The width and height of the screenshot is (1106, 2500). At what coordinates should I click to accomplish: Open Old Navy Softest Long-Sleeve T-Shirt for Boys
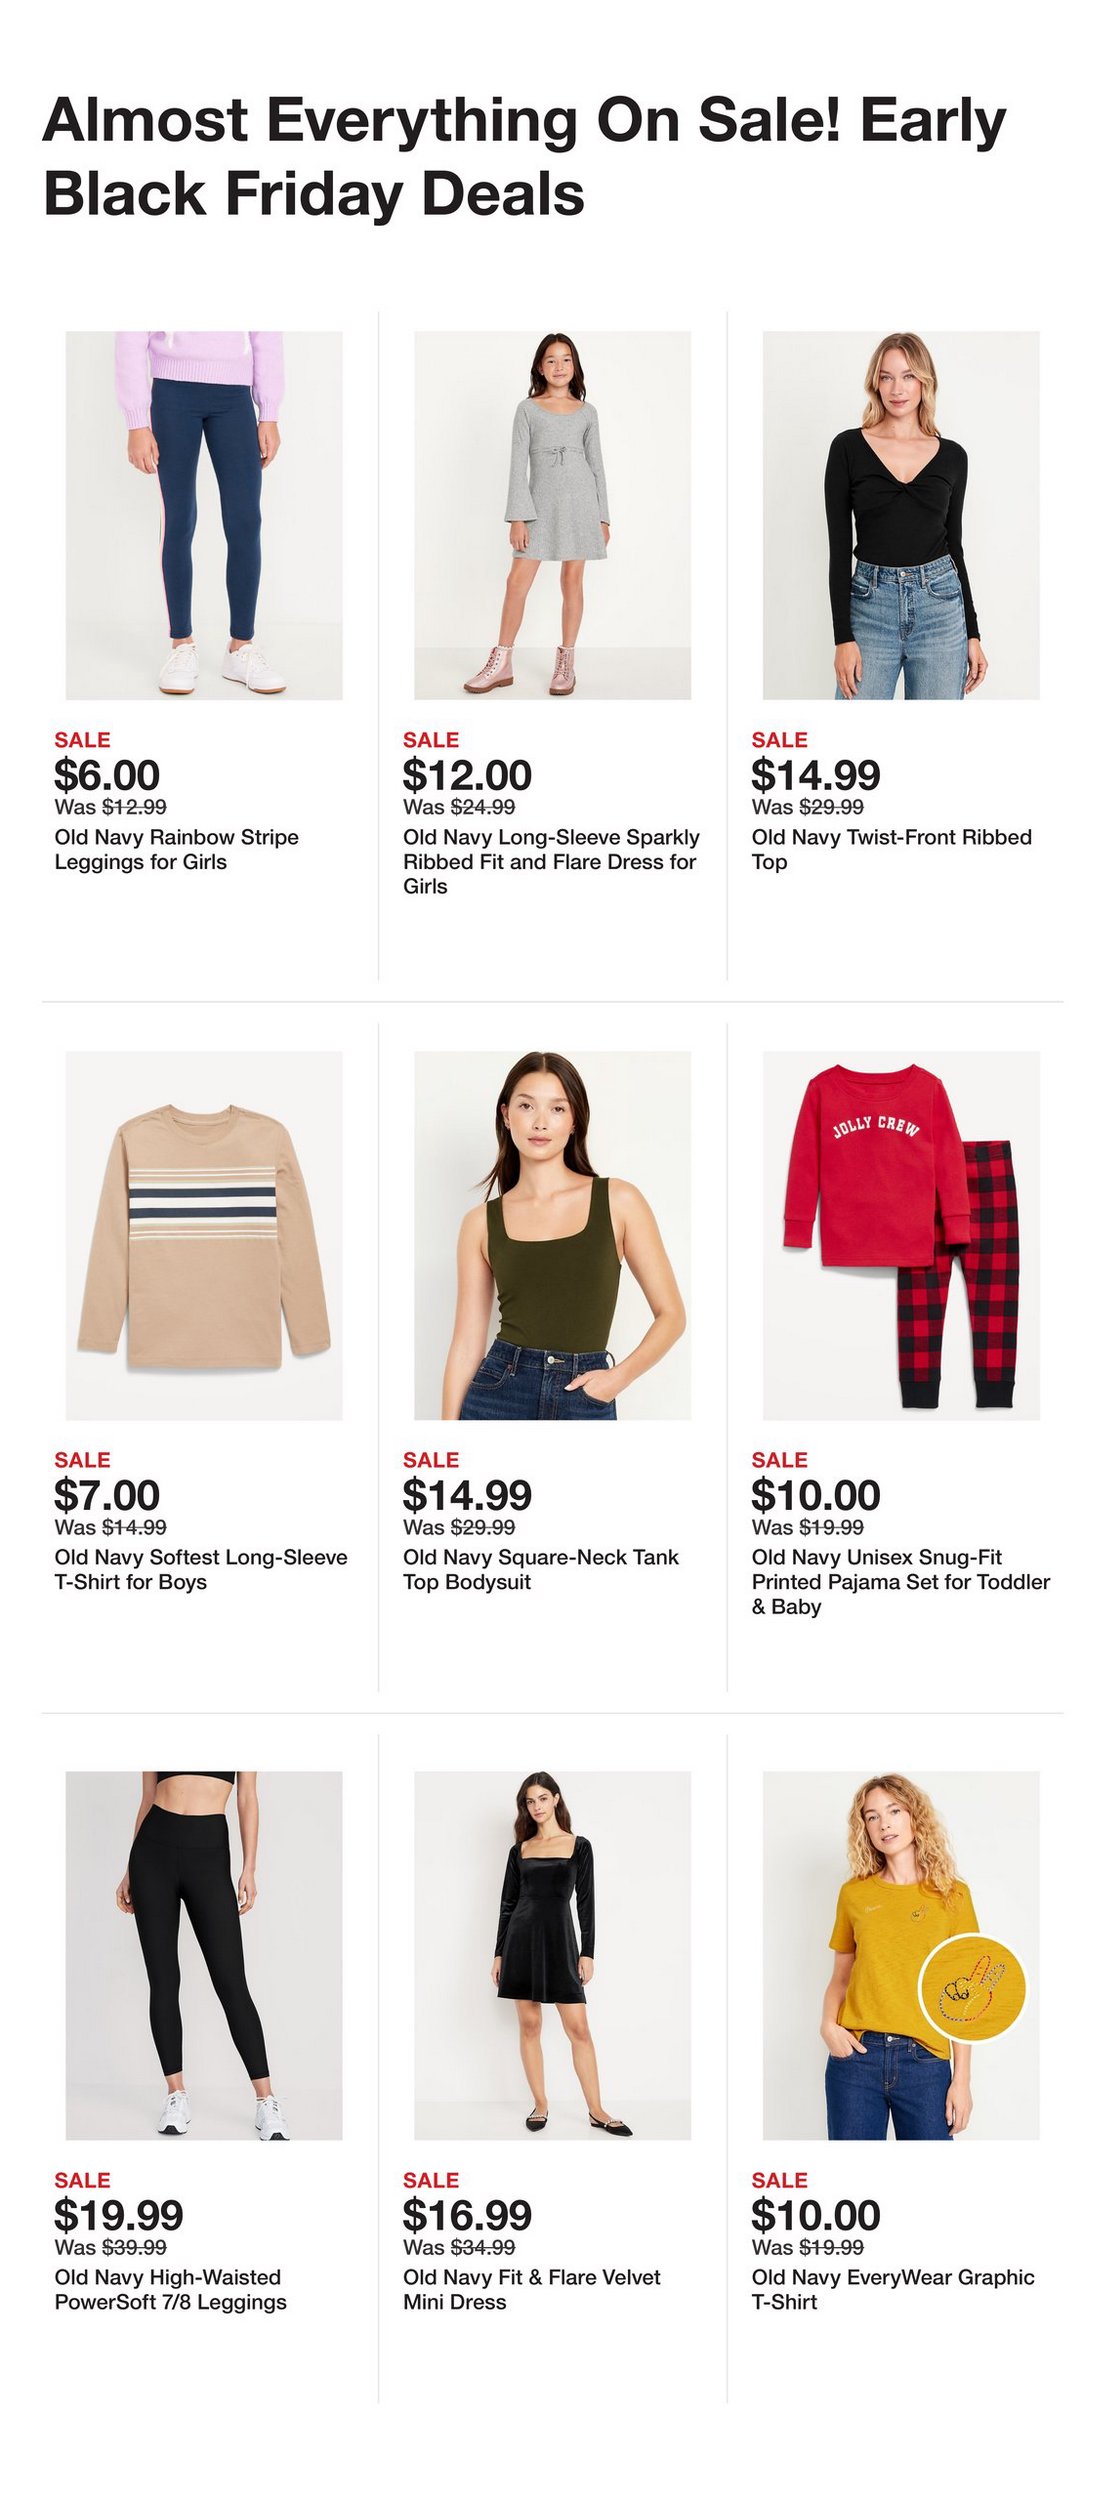click(201, 1569)
